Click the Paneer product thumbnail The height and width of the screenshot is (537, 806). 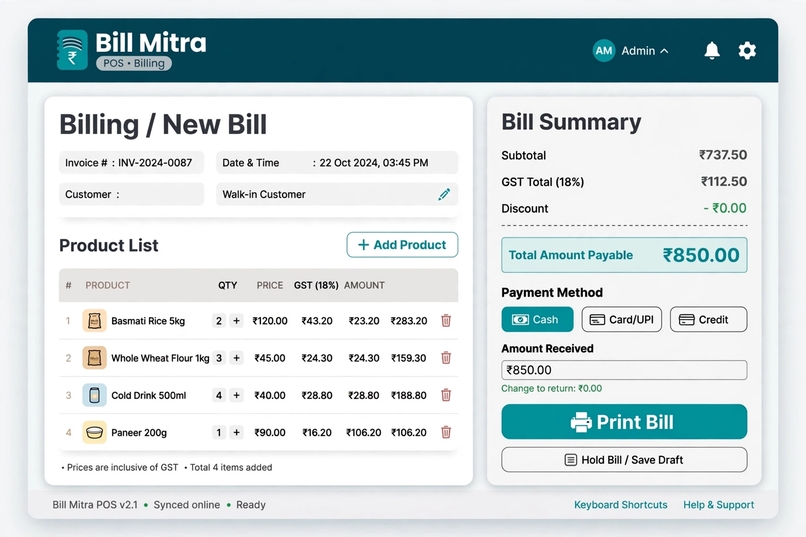pyautogui.click(x=94, y=432)
